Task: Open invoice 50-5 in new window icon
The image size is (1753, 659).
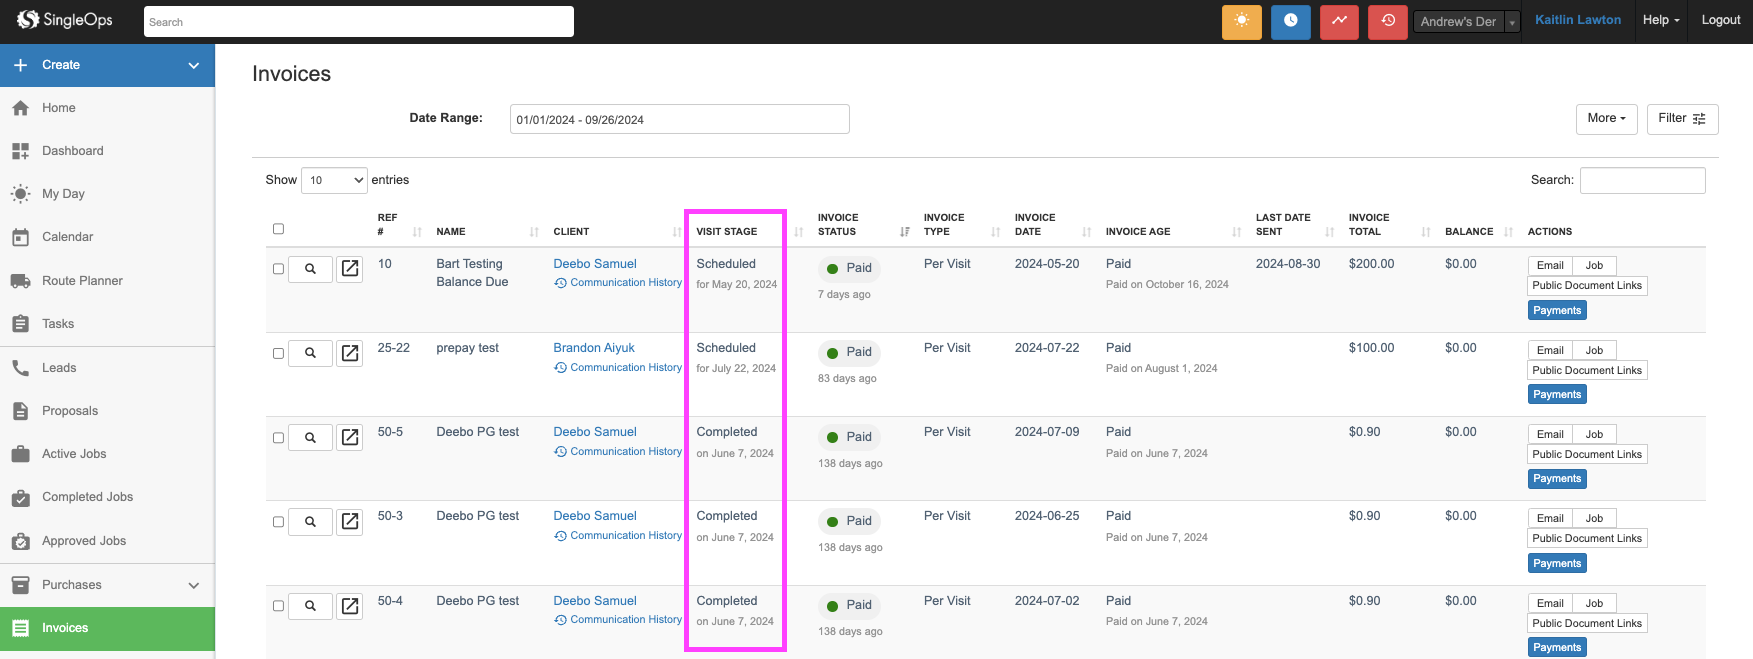Action: 350,437
